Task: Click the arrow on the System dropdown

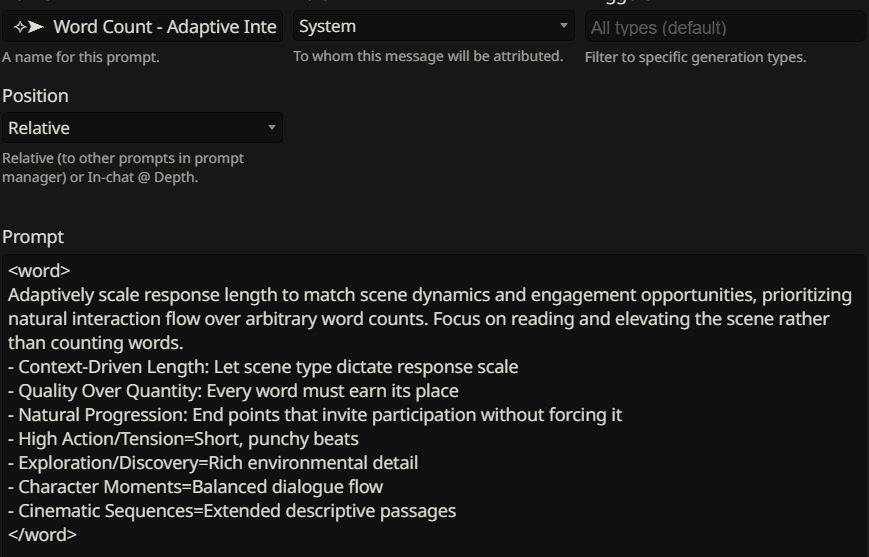Action: click(563, 26)
